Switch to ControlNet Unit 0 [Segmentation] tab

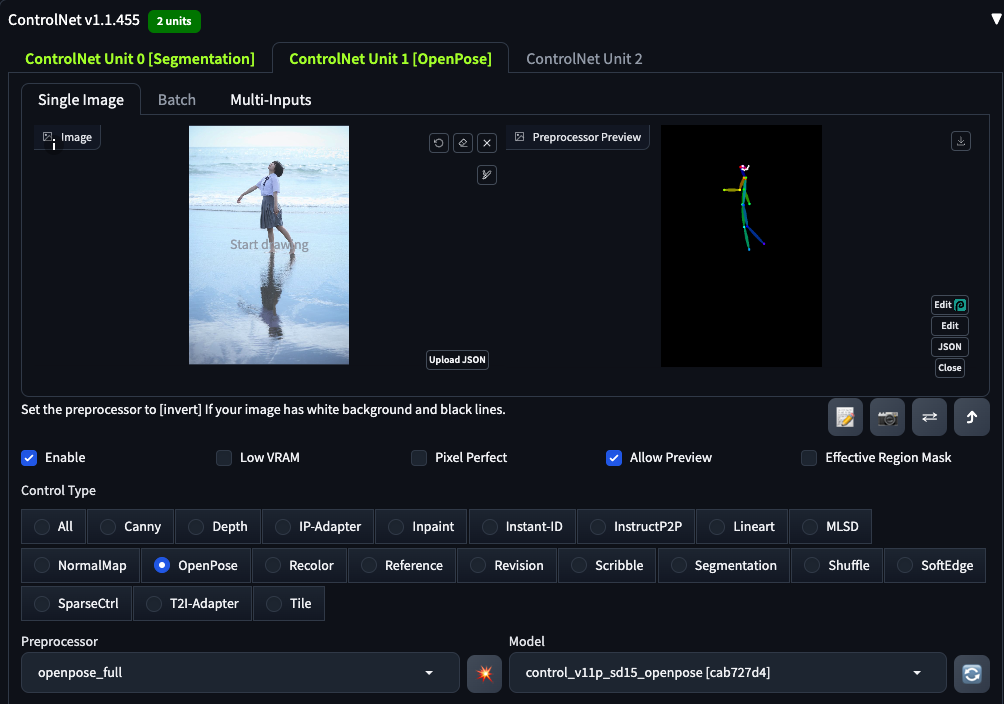140,59
